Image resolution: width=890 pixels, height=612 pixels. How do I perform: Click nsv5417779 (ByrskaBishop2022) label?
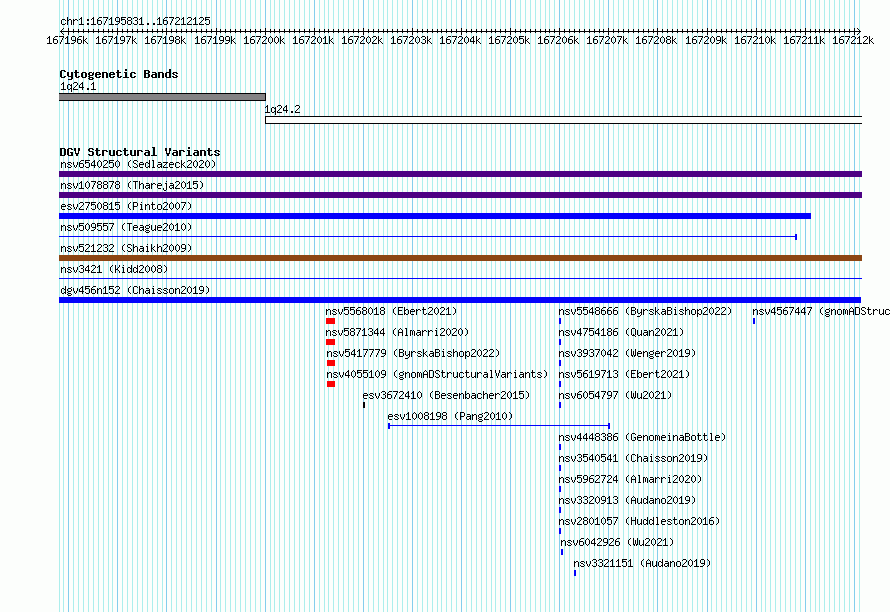click(x=413, y=353)
